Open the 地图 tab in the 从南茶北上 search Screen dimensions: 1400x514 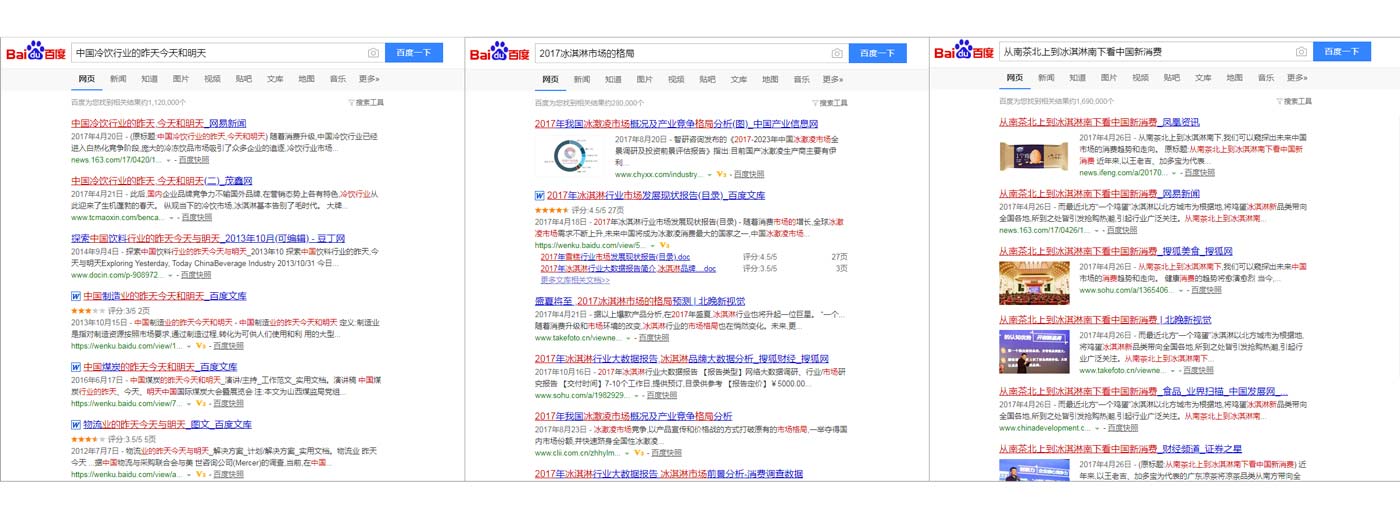tap(1234, 78)
